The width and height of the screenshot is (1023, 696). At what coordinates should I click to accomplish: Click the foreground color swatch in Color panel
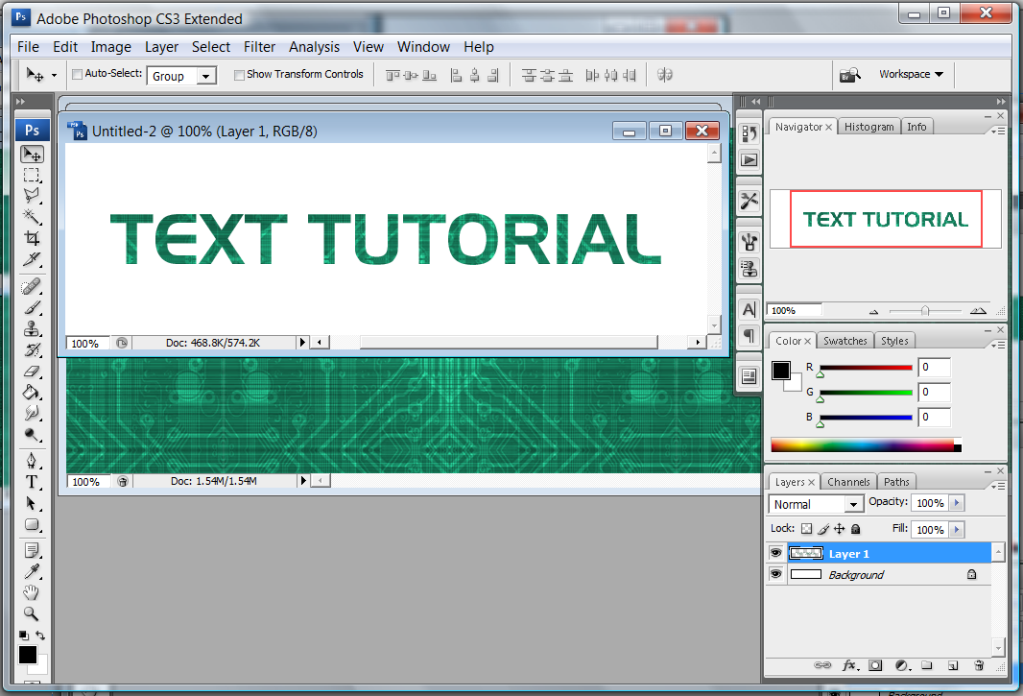781,370
